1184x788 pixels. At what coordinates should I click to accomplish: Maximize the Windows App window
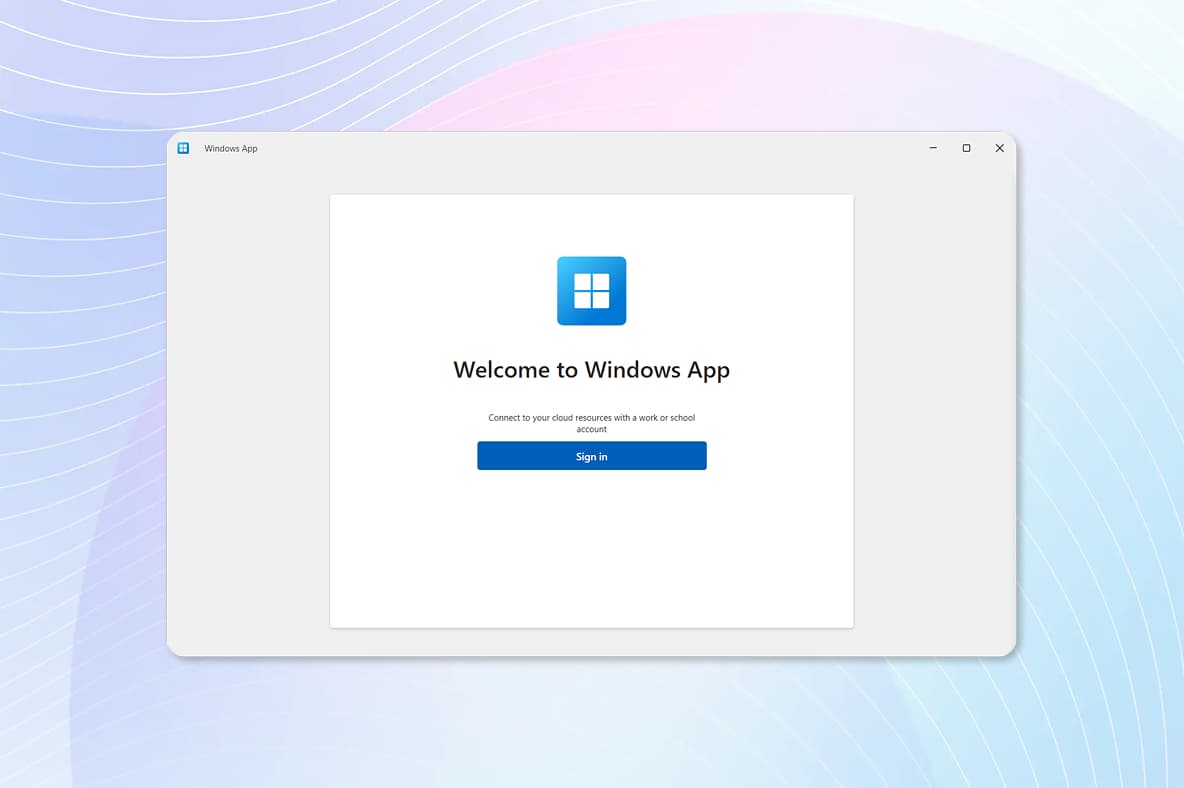[967, 148]
